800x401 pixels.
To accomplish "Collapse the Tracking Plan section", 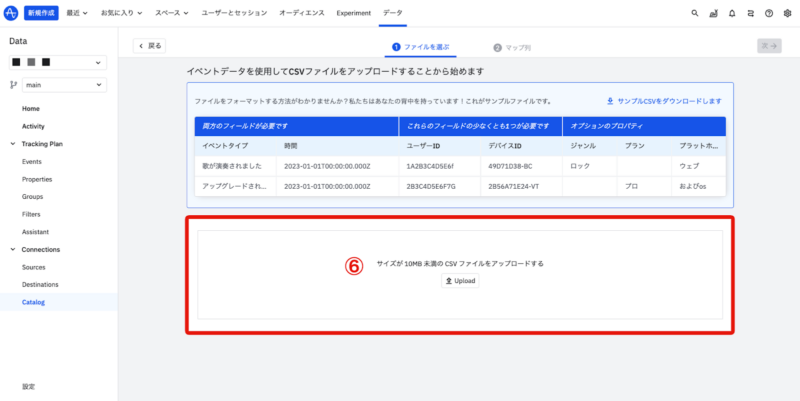I will [x=13, y=144].
